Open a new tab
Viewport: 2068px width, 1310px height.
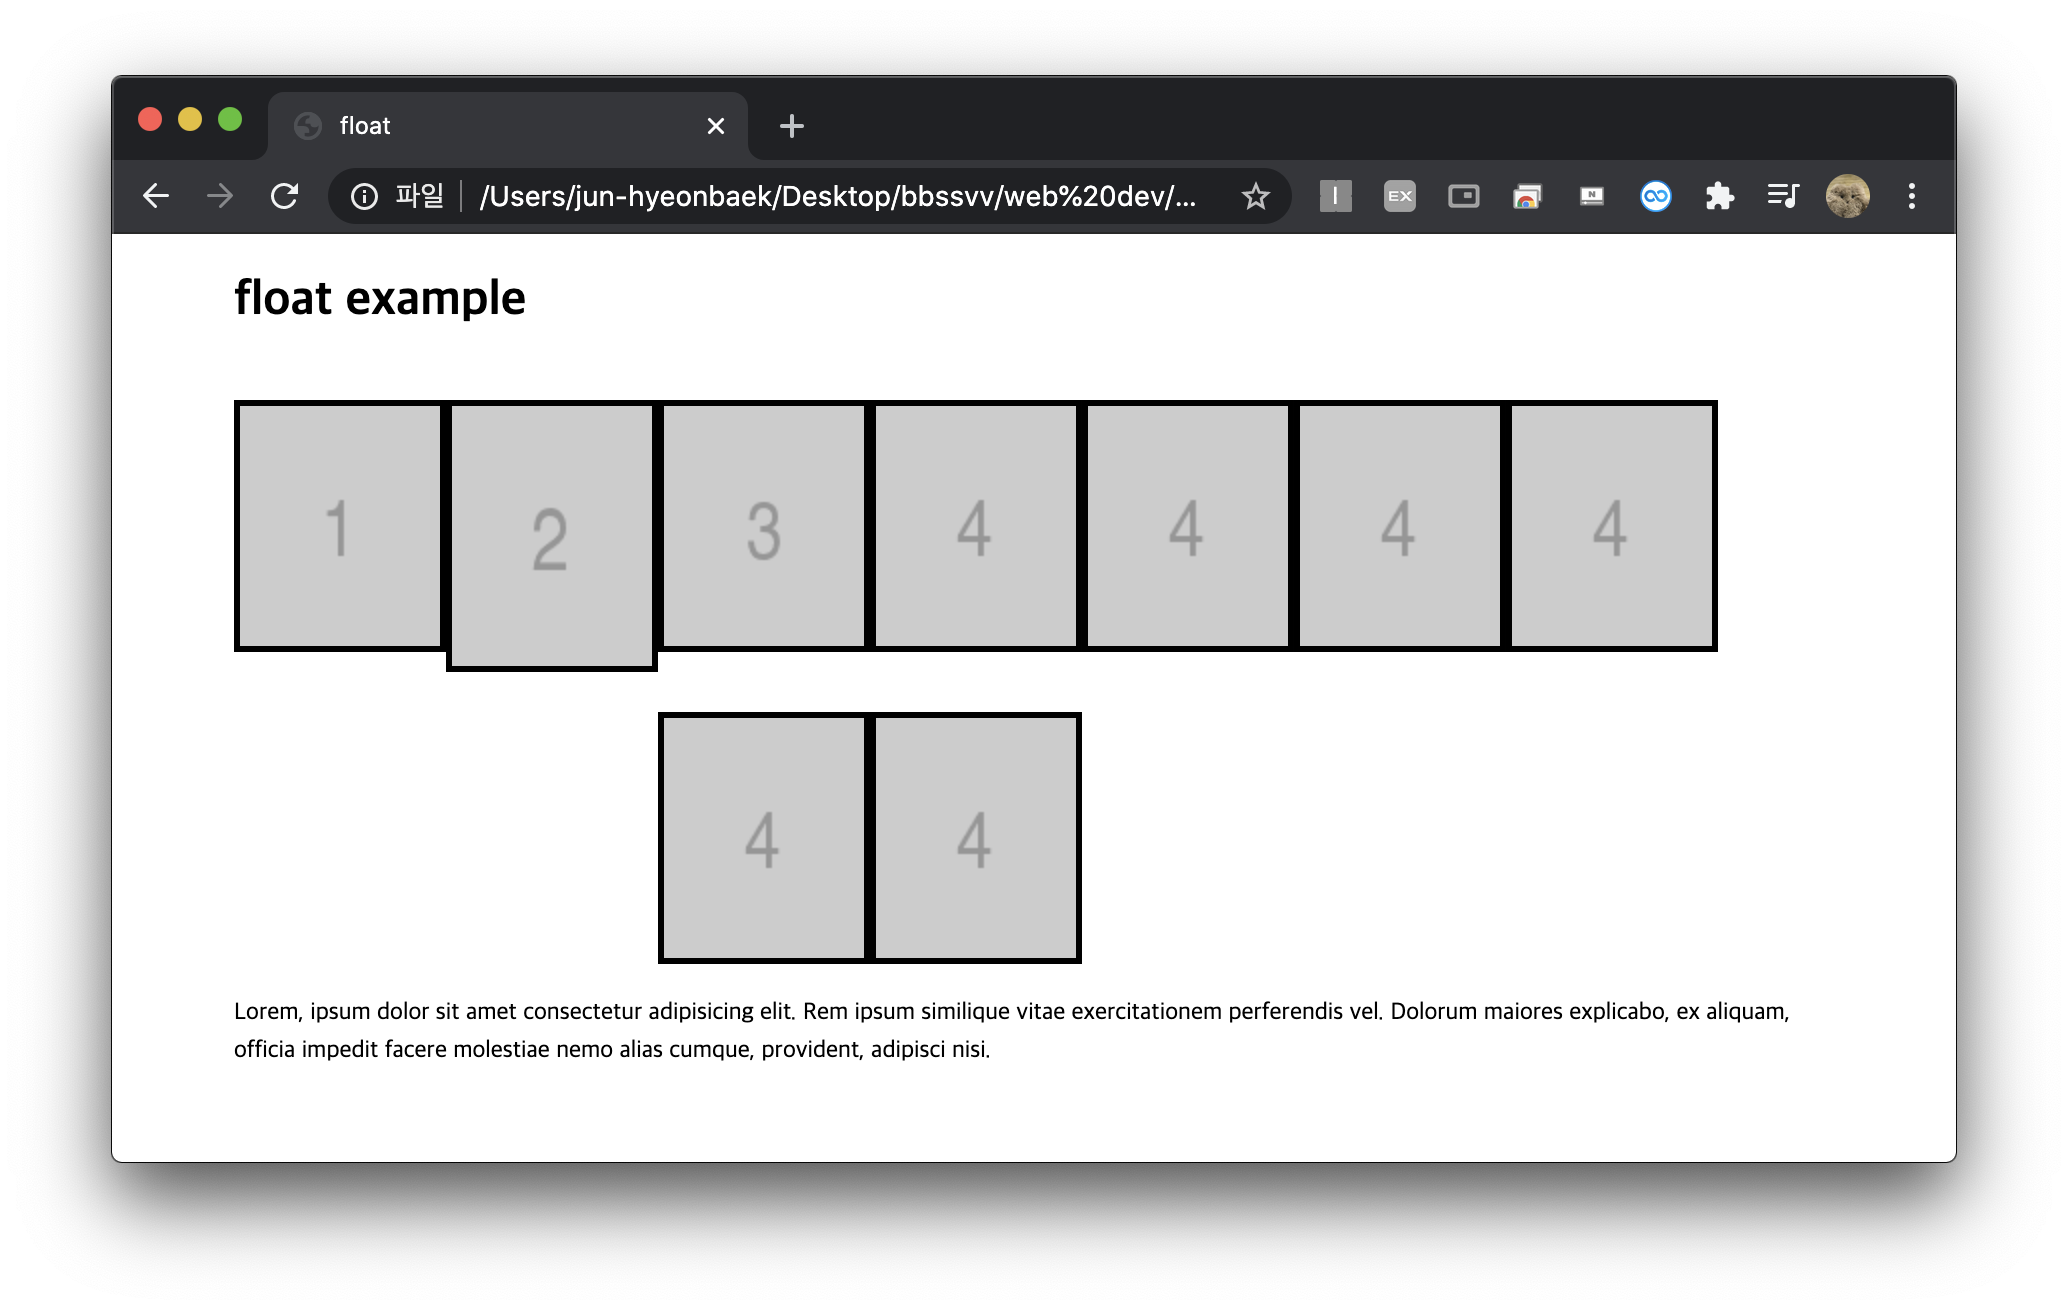point(791,126)
